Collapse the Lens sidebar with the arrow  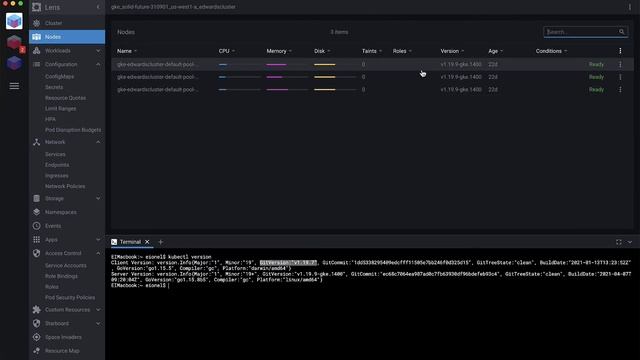[x=98, y=7]
